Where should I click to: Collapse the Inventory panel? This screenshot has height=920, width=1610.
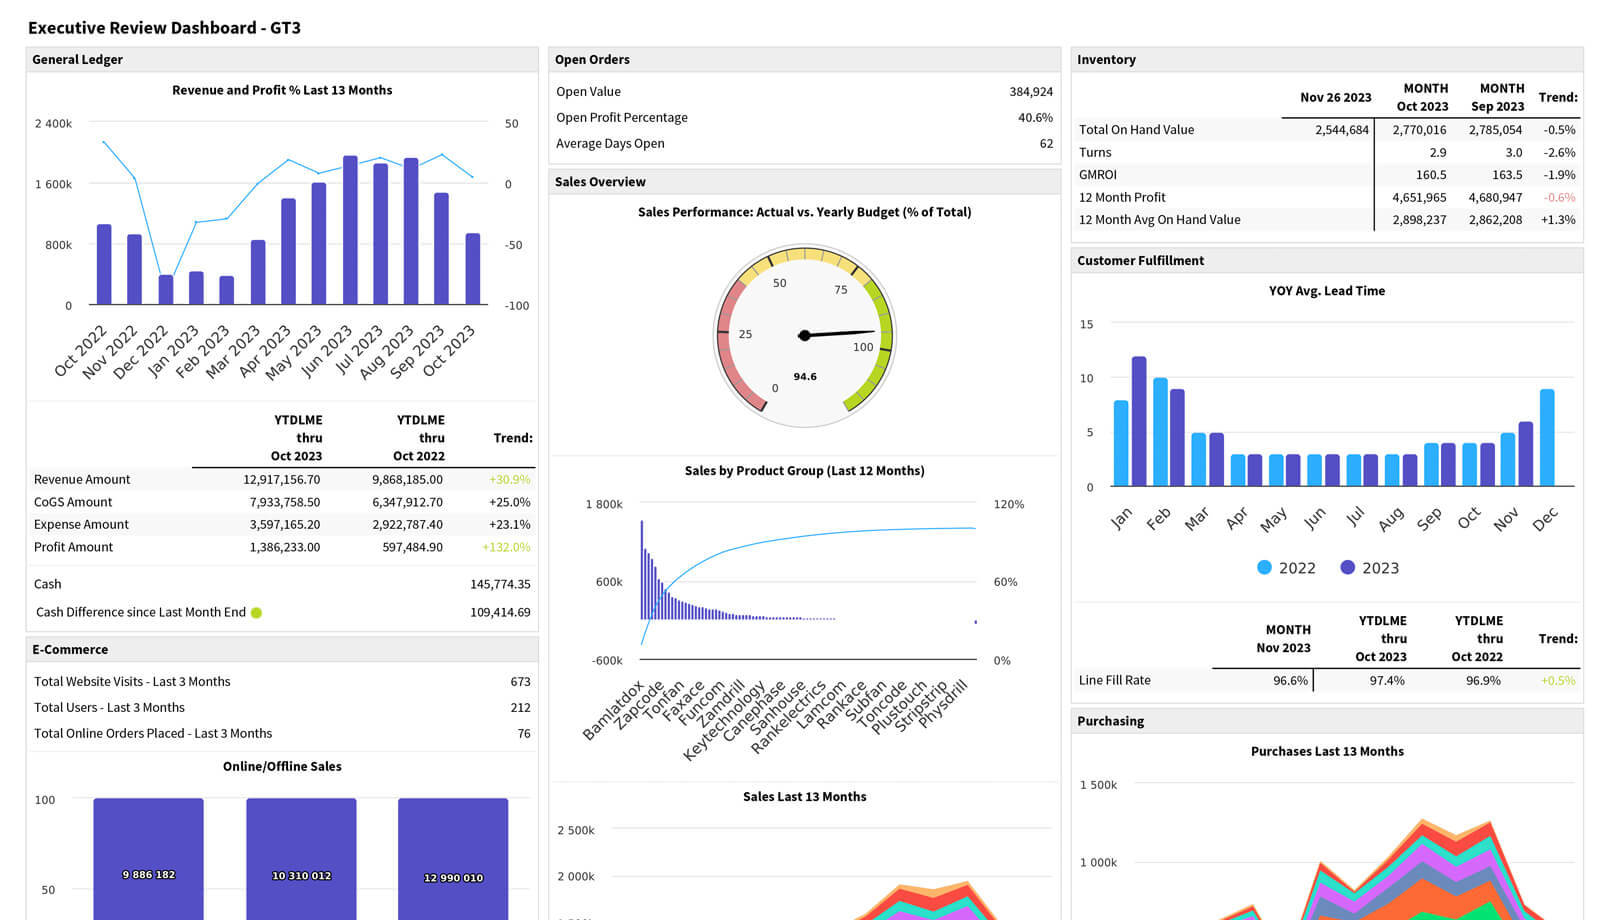click(x=1105, y=60)
